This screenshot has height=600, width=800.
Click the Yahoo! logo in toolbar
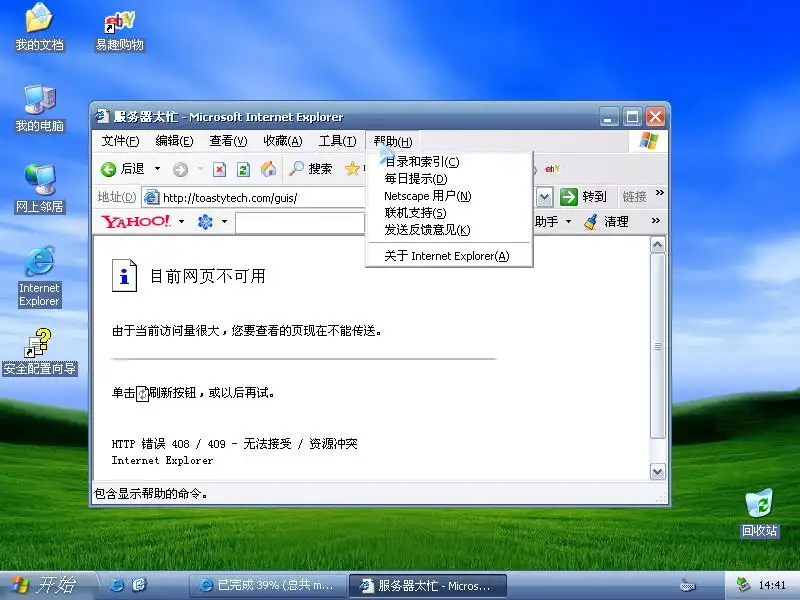(x=136, y=221)
